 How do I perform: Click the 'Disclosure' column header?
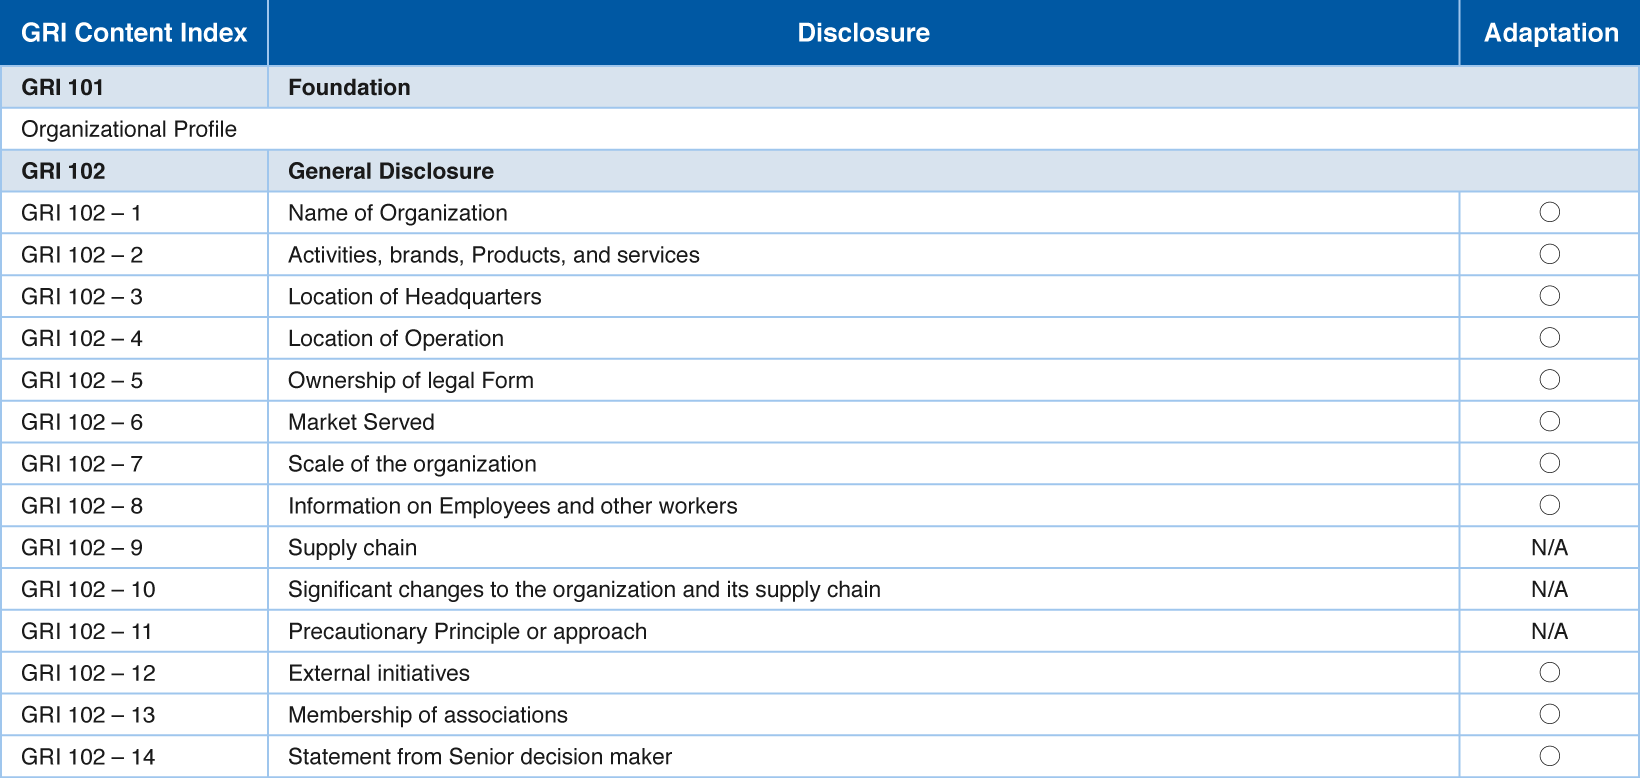coord(864,33)
